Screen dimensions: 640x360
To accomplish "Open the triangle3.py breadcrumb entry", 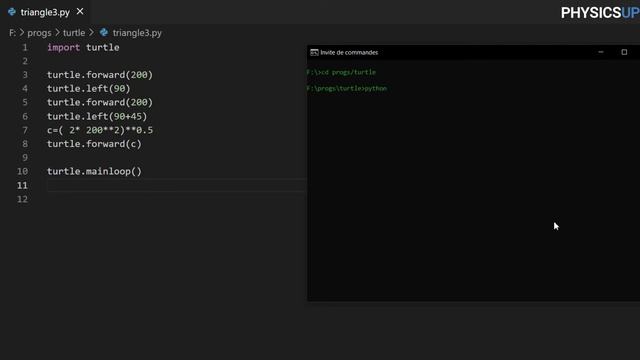I will (x=137, y=33).
